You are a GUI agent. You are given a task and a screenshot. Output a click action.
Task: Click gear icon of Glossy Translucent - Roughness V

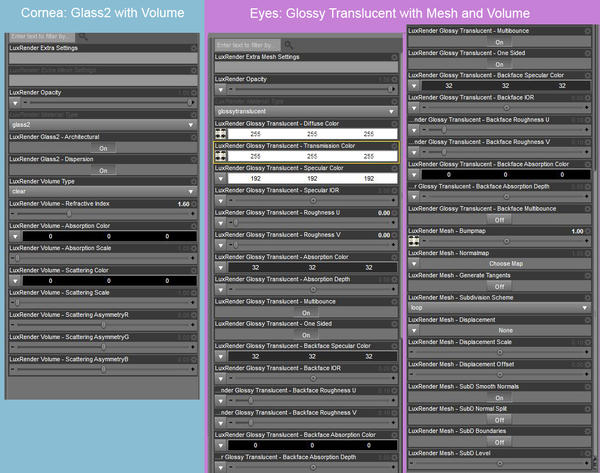(x=394, y=235)
